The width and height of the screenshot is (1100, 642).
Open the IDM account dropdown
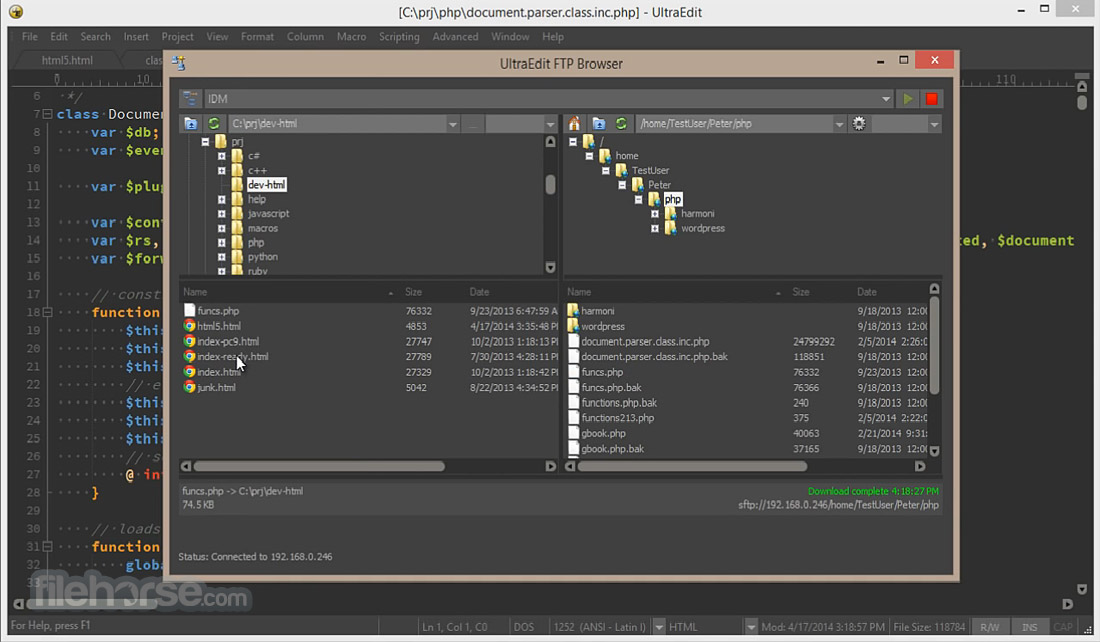point(885,99)
